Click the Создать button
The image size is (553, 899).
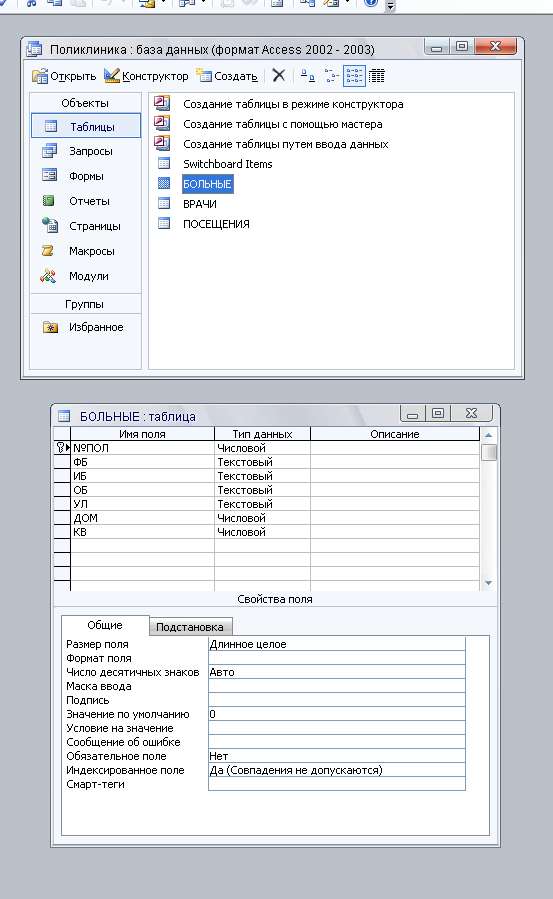(x=227, y=76)
